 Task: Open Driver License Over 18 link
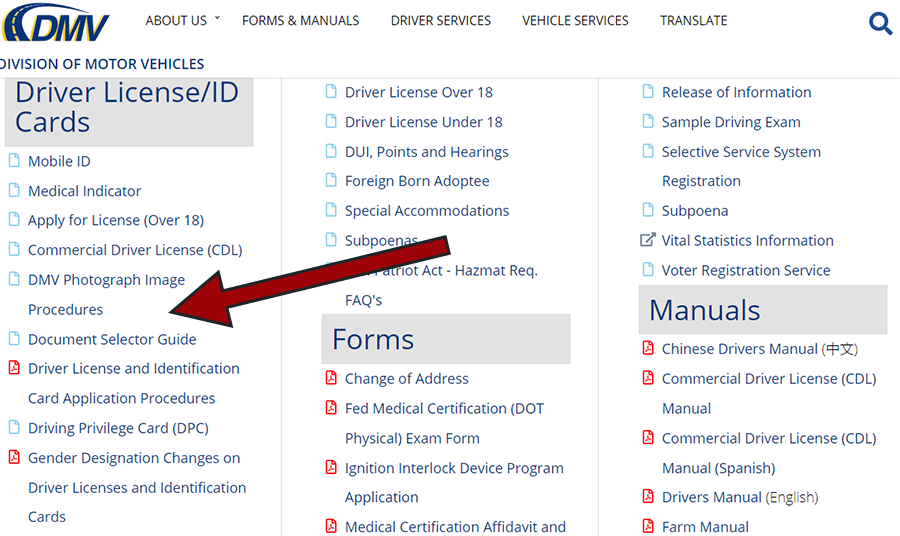click(418, 92)
